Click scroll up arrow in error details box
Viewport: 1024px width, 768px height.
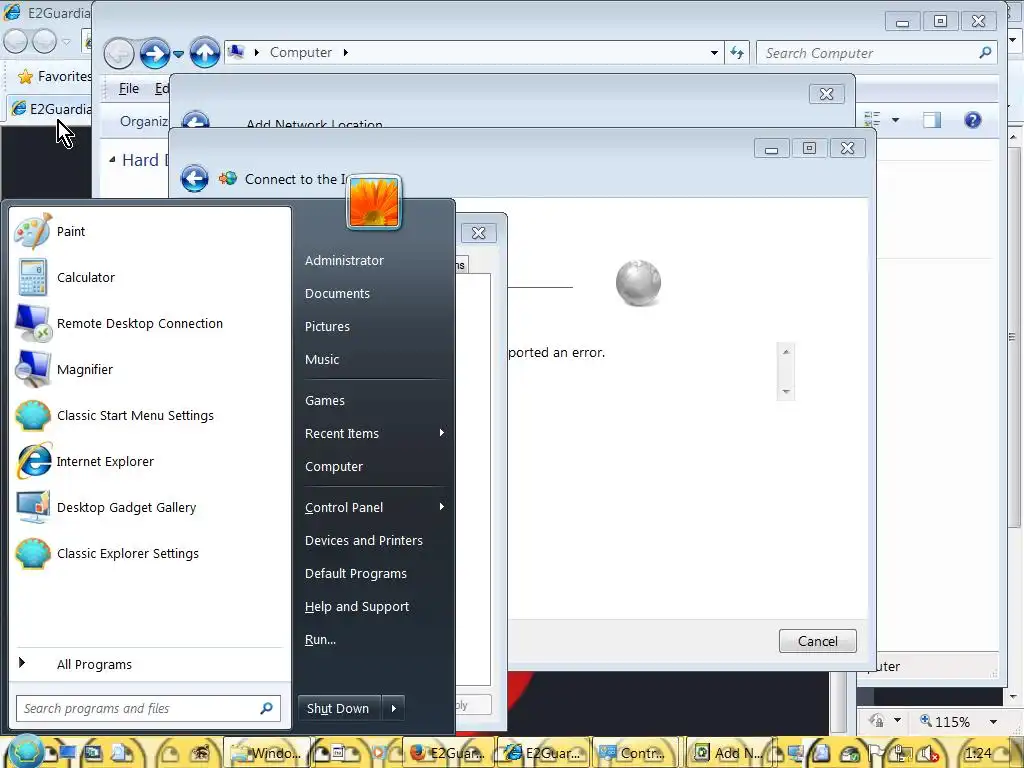click(786, 351)
